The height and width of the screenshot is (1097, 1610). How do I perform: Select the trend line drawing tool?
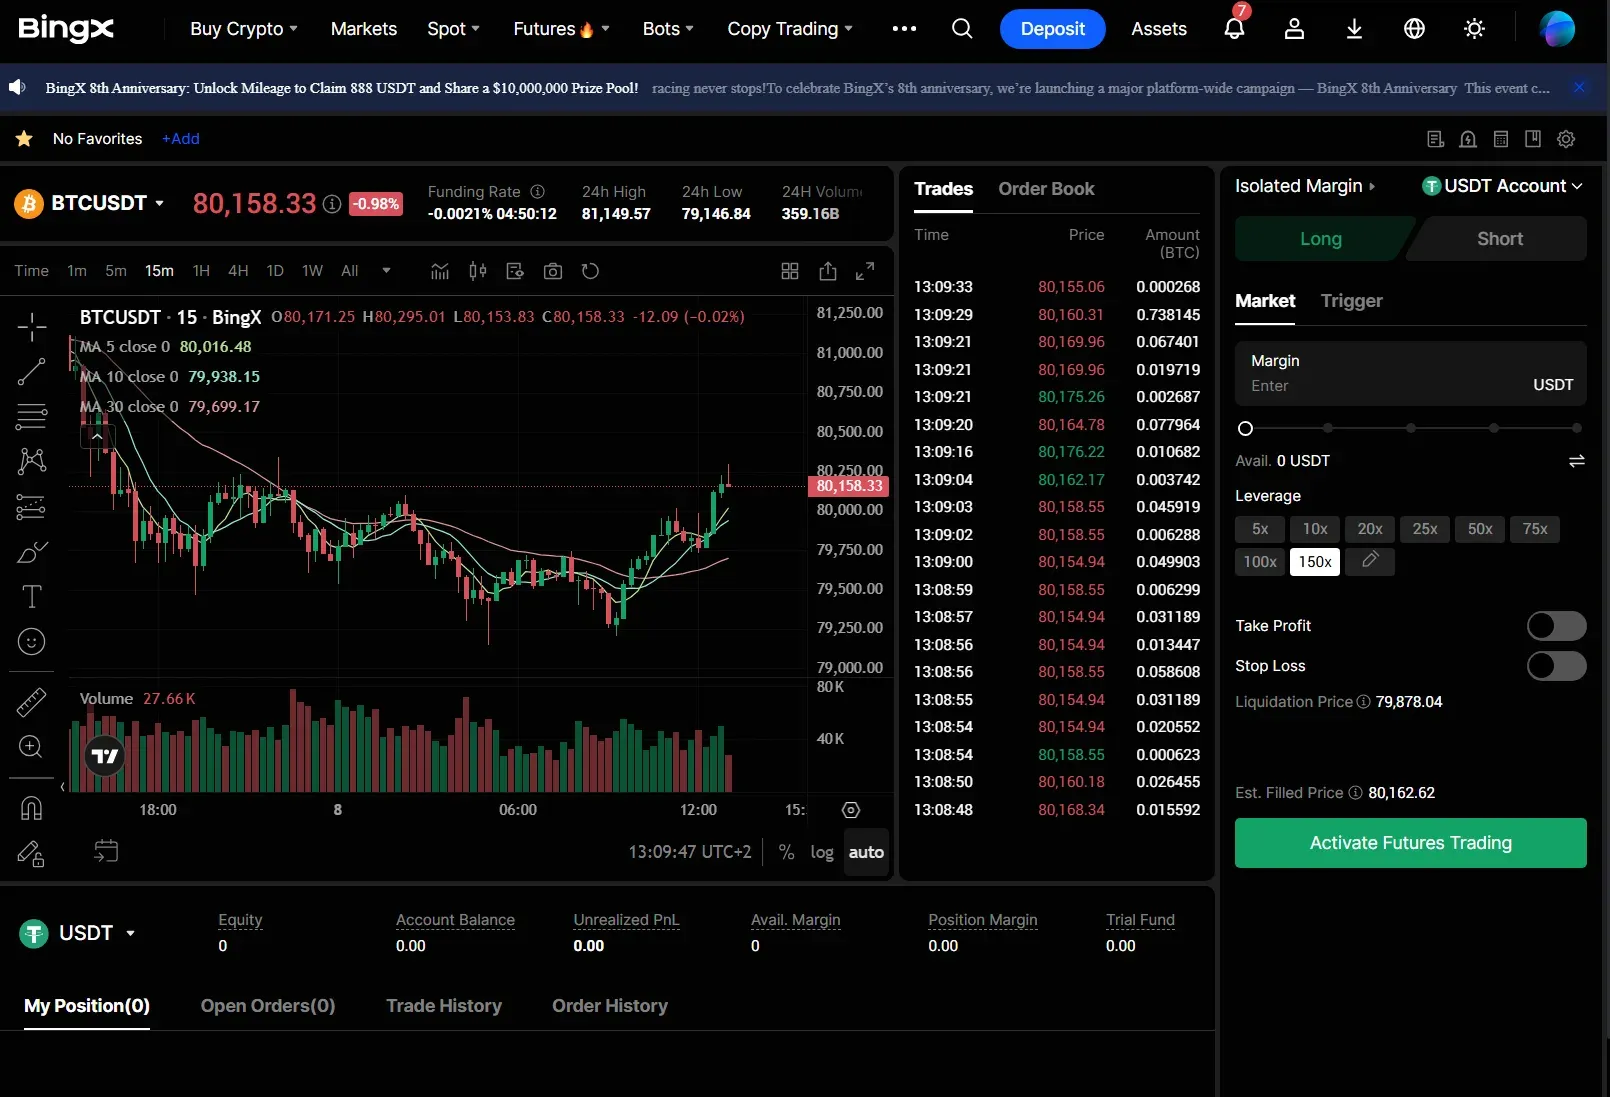(x=31, y=372)
